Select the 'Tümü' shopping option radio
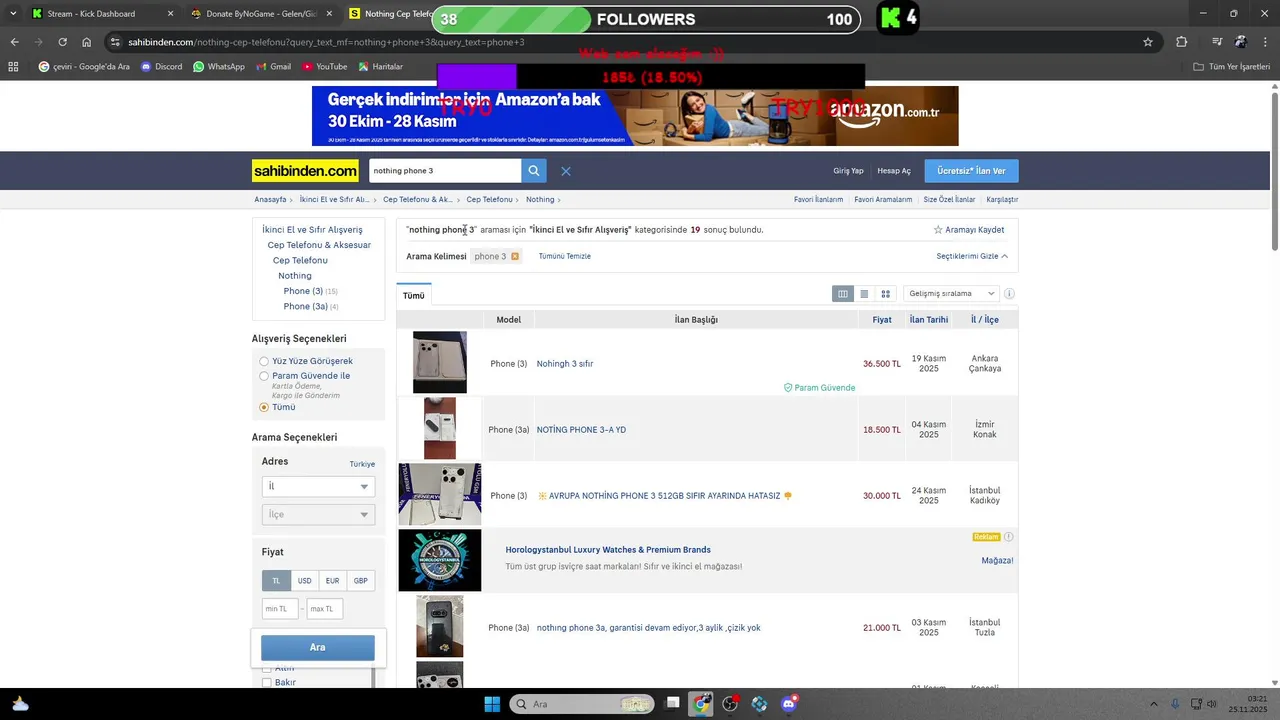 coord(264,407)
